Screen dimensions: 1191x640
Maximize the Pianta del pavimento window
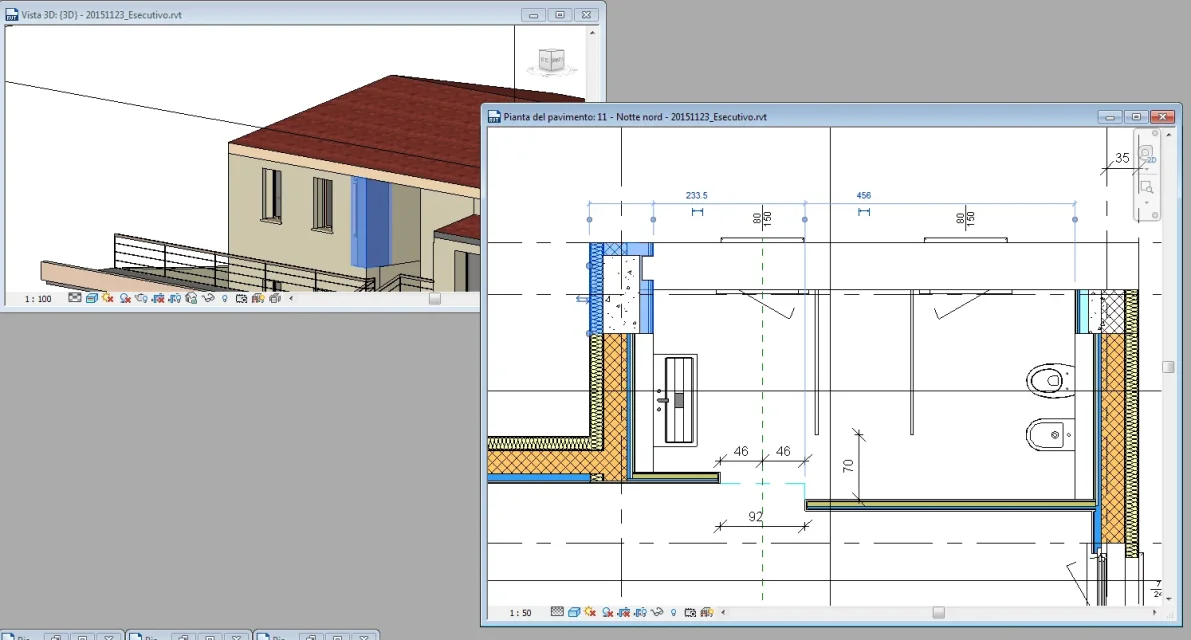(1136, 117)
